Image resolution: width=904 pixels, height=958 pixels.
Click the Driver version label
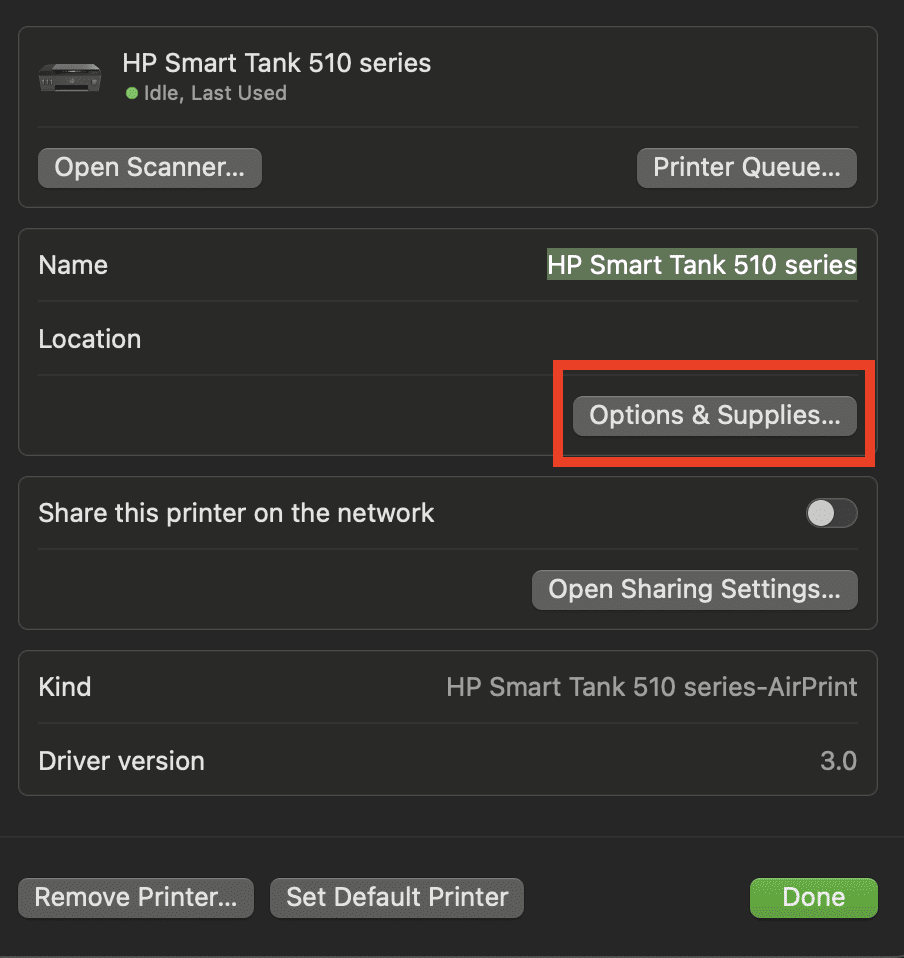pyautogui.click(x=121, y=761)
